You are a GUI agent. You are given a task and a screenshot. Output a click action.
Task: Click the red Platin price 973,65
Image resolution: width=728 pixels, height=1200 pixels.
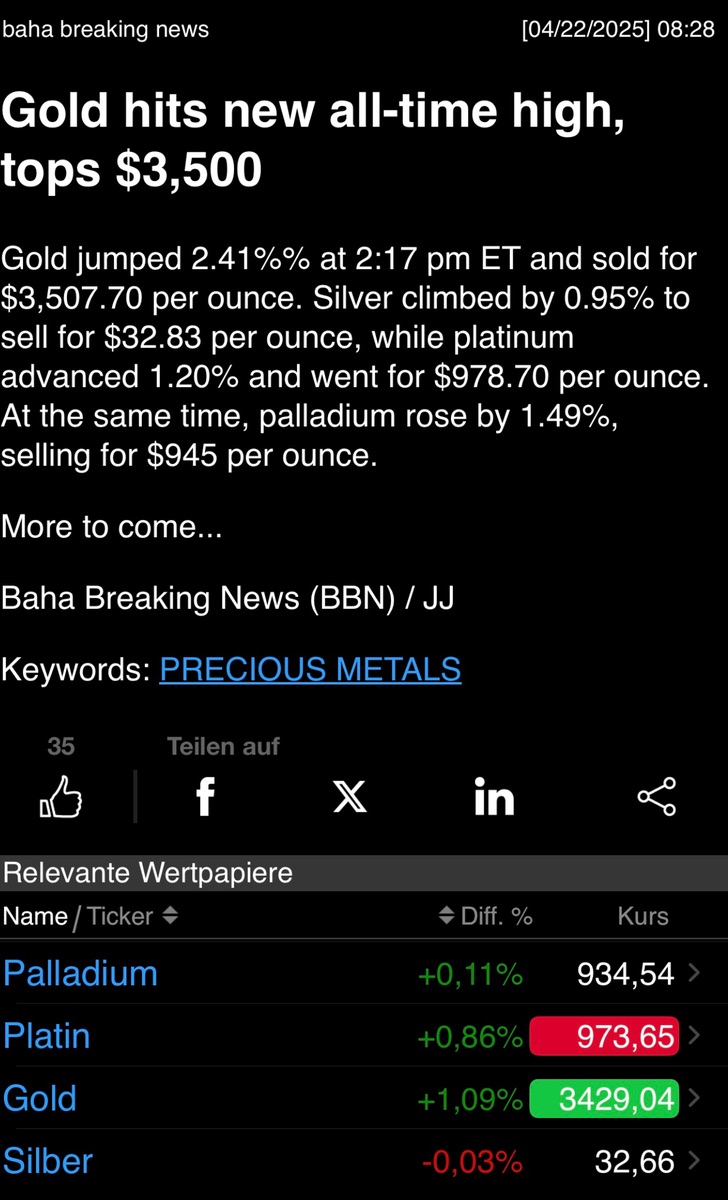point(604,1036)
